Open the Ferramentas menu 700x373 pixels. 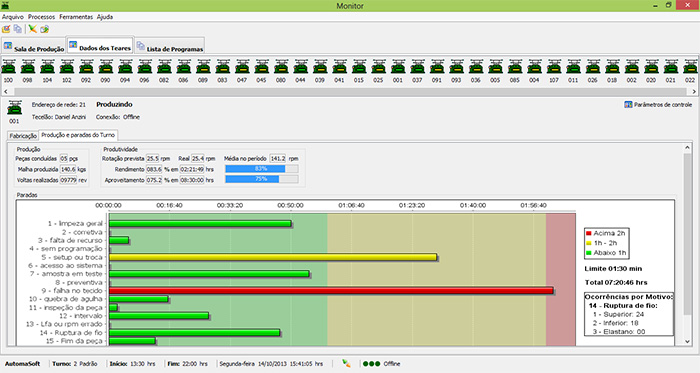[x=76, y=17]
